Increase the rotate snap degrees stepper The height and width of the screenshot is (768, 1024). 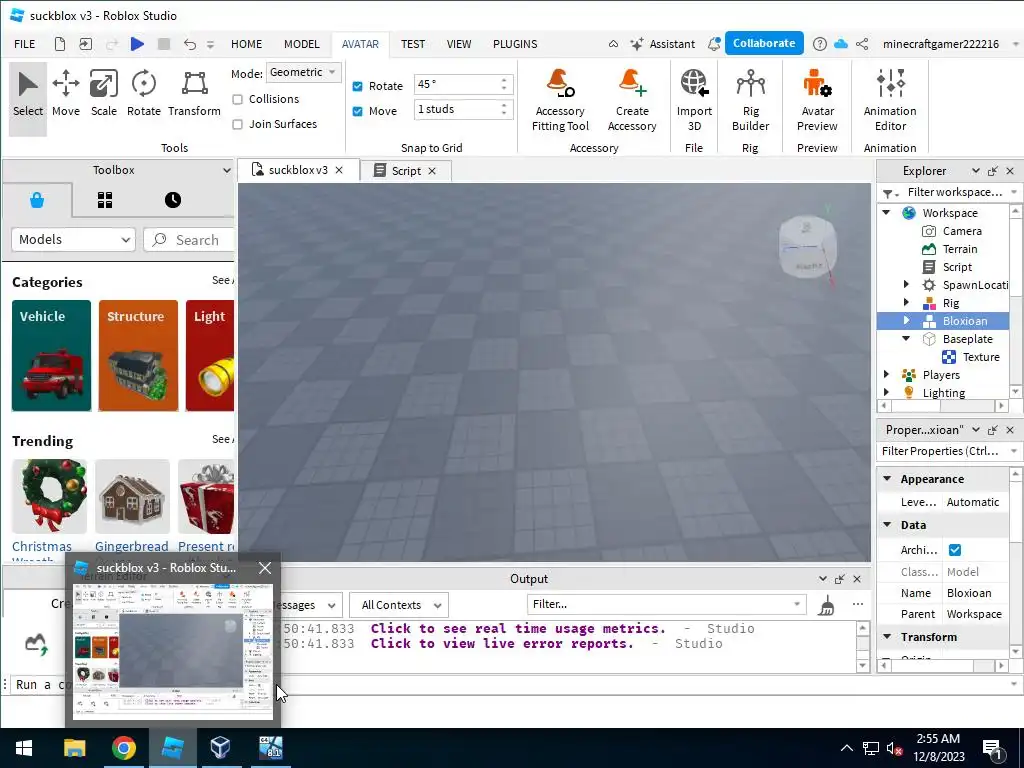tap(504, 80)
